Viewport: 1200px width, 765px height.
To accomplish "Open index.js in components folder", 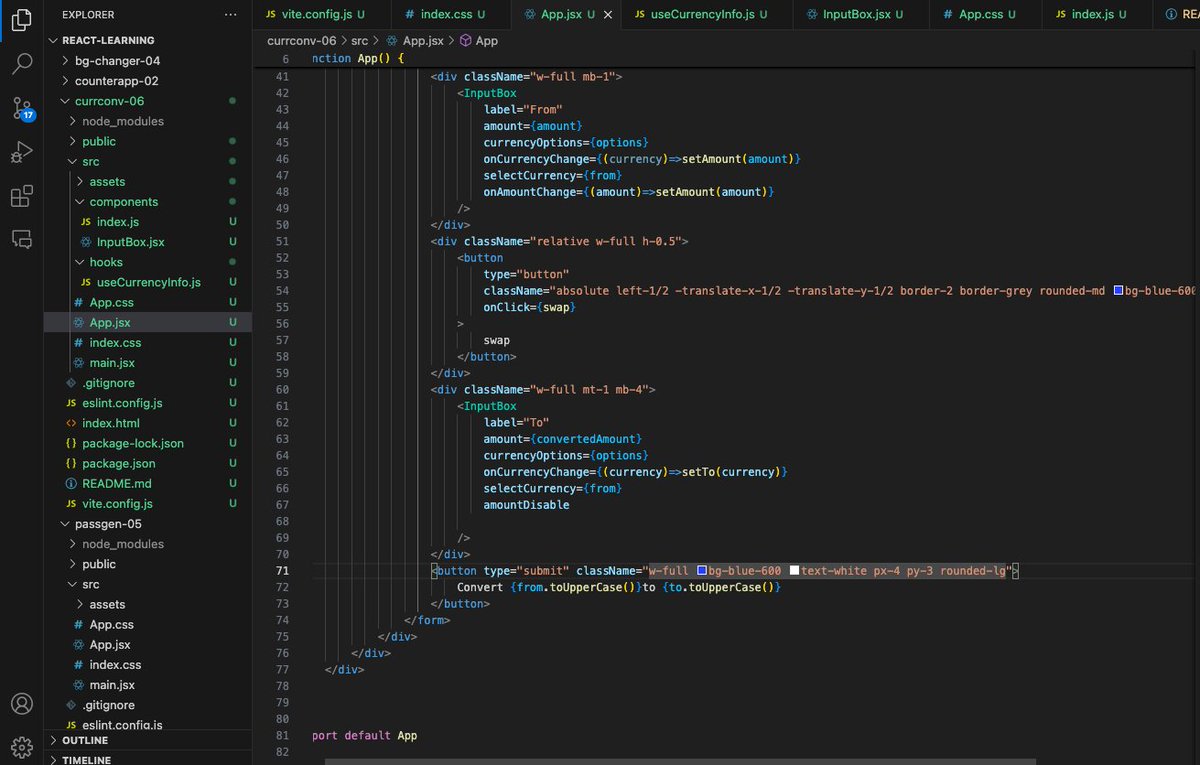I will click(x=147, y=222).
